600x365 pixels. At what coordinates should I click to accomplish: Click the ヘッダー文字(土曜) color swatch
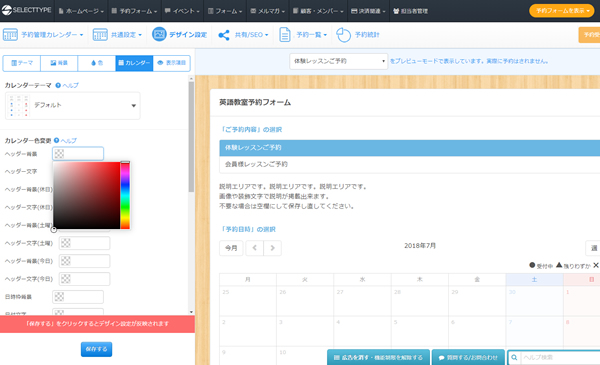click(x=66, y=243)
